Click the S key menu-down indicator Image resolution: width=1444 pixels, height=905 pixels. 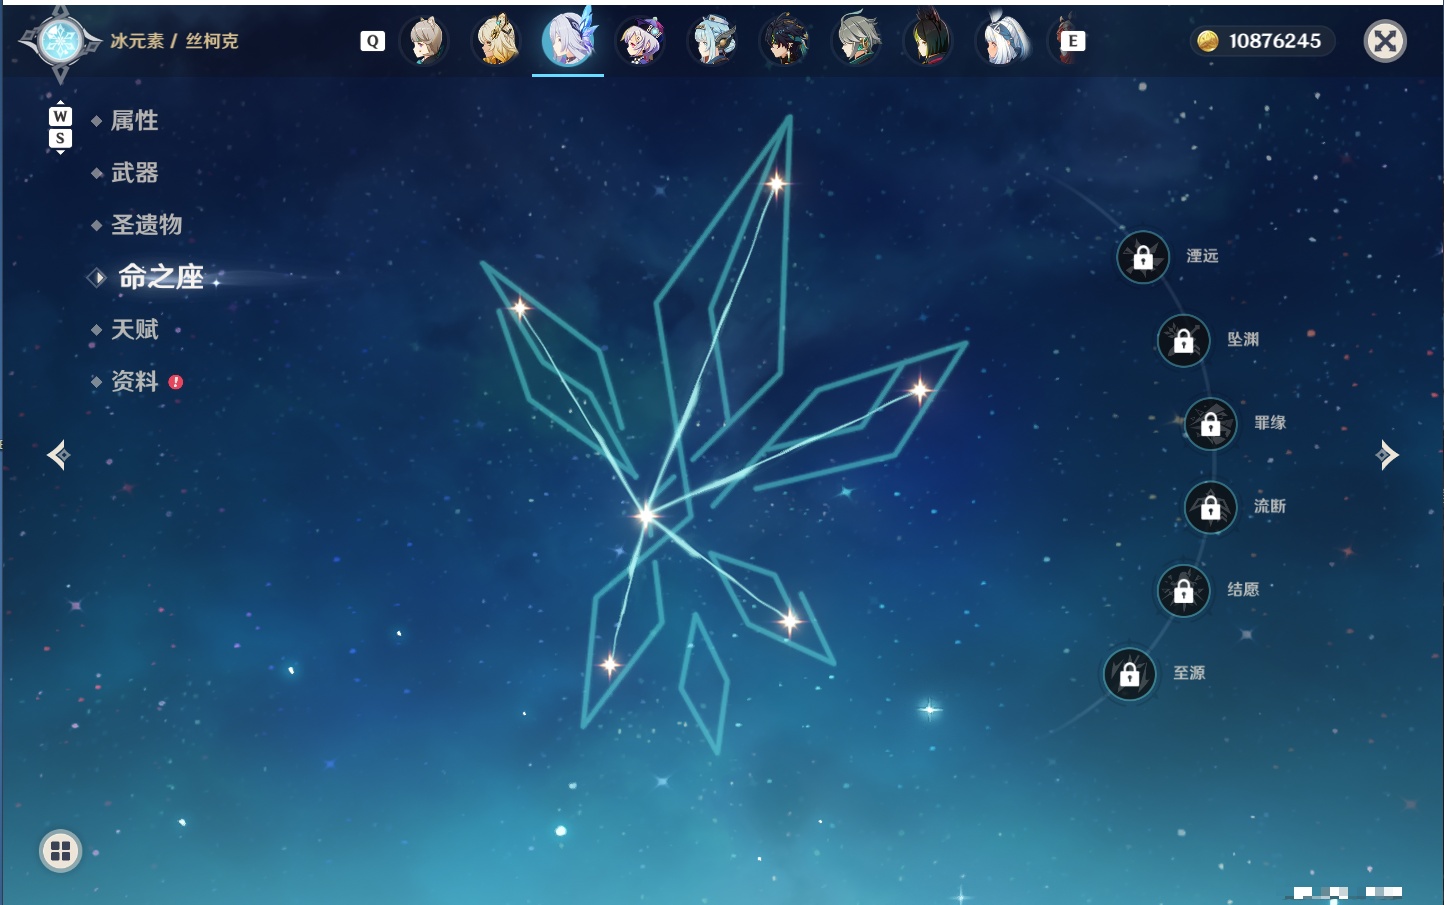point(60,138)
